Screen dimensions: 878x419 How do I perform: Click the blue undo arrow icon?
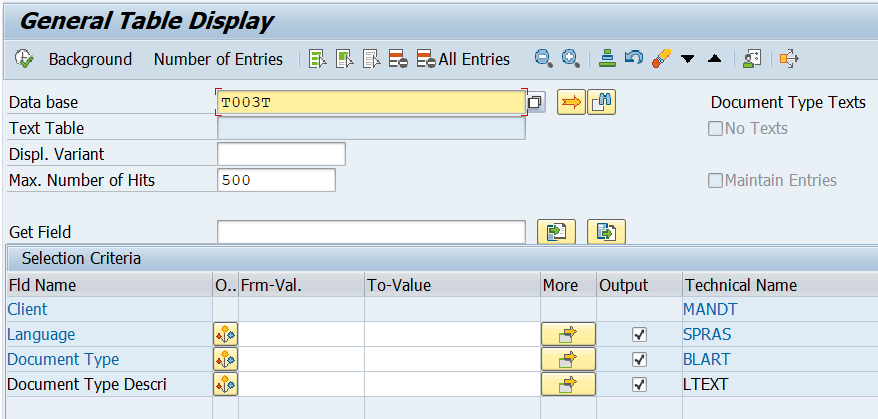[x=633, y=58]
